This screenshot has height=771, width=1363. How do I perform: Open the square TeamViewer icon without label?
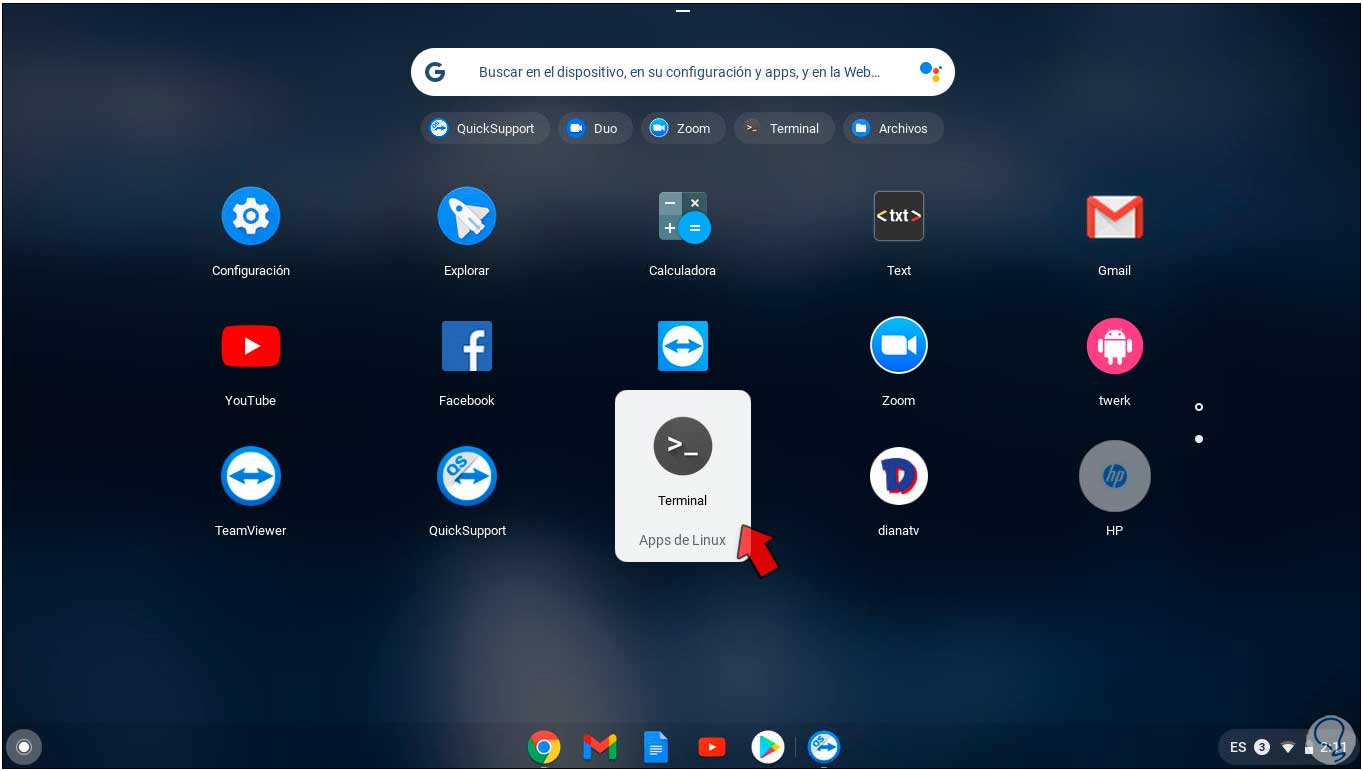683,346
